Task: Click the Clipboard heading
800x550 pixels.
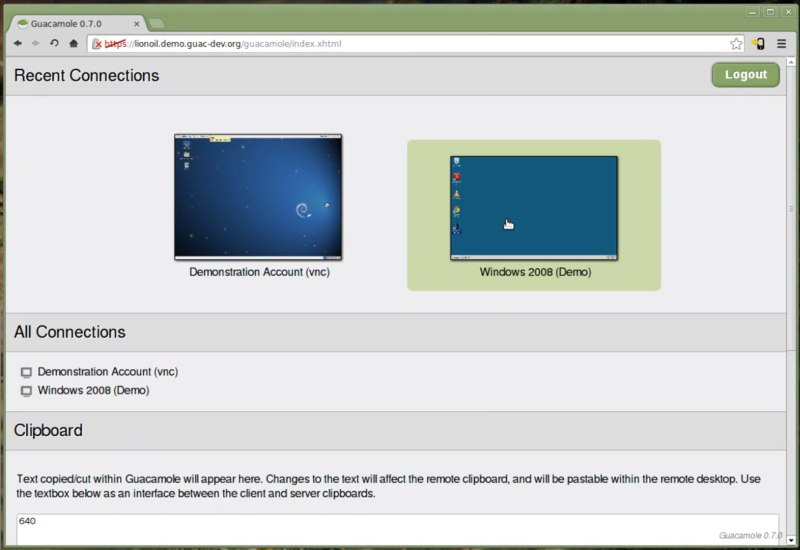Action: coord(48,431)
